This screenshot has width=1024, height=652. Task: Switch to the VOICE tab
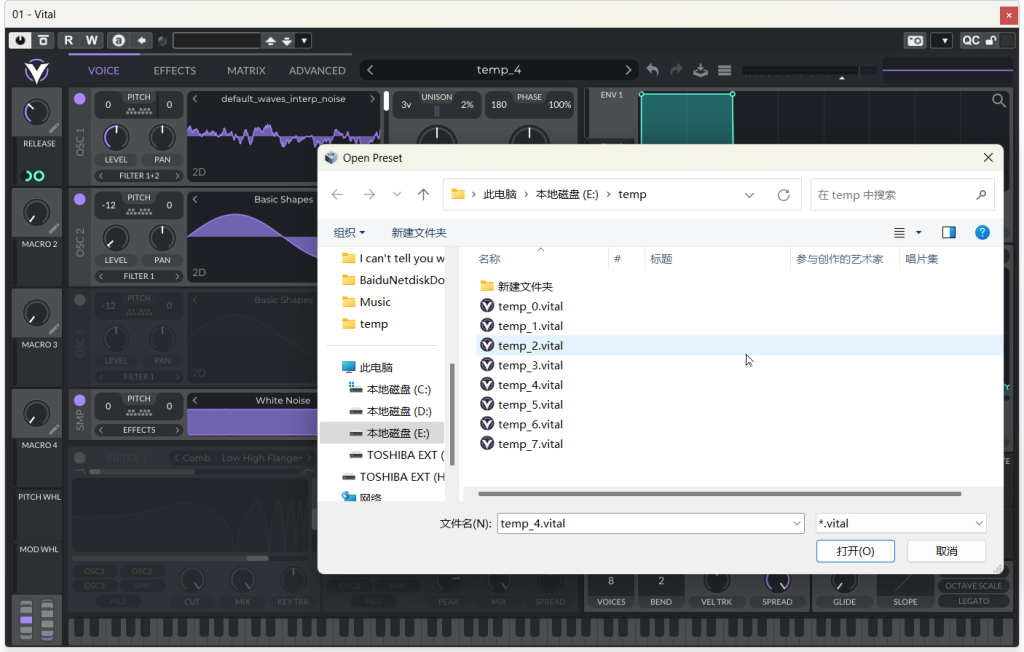104,71
